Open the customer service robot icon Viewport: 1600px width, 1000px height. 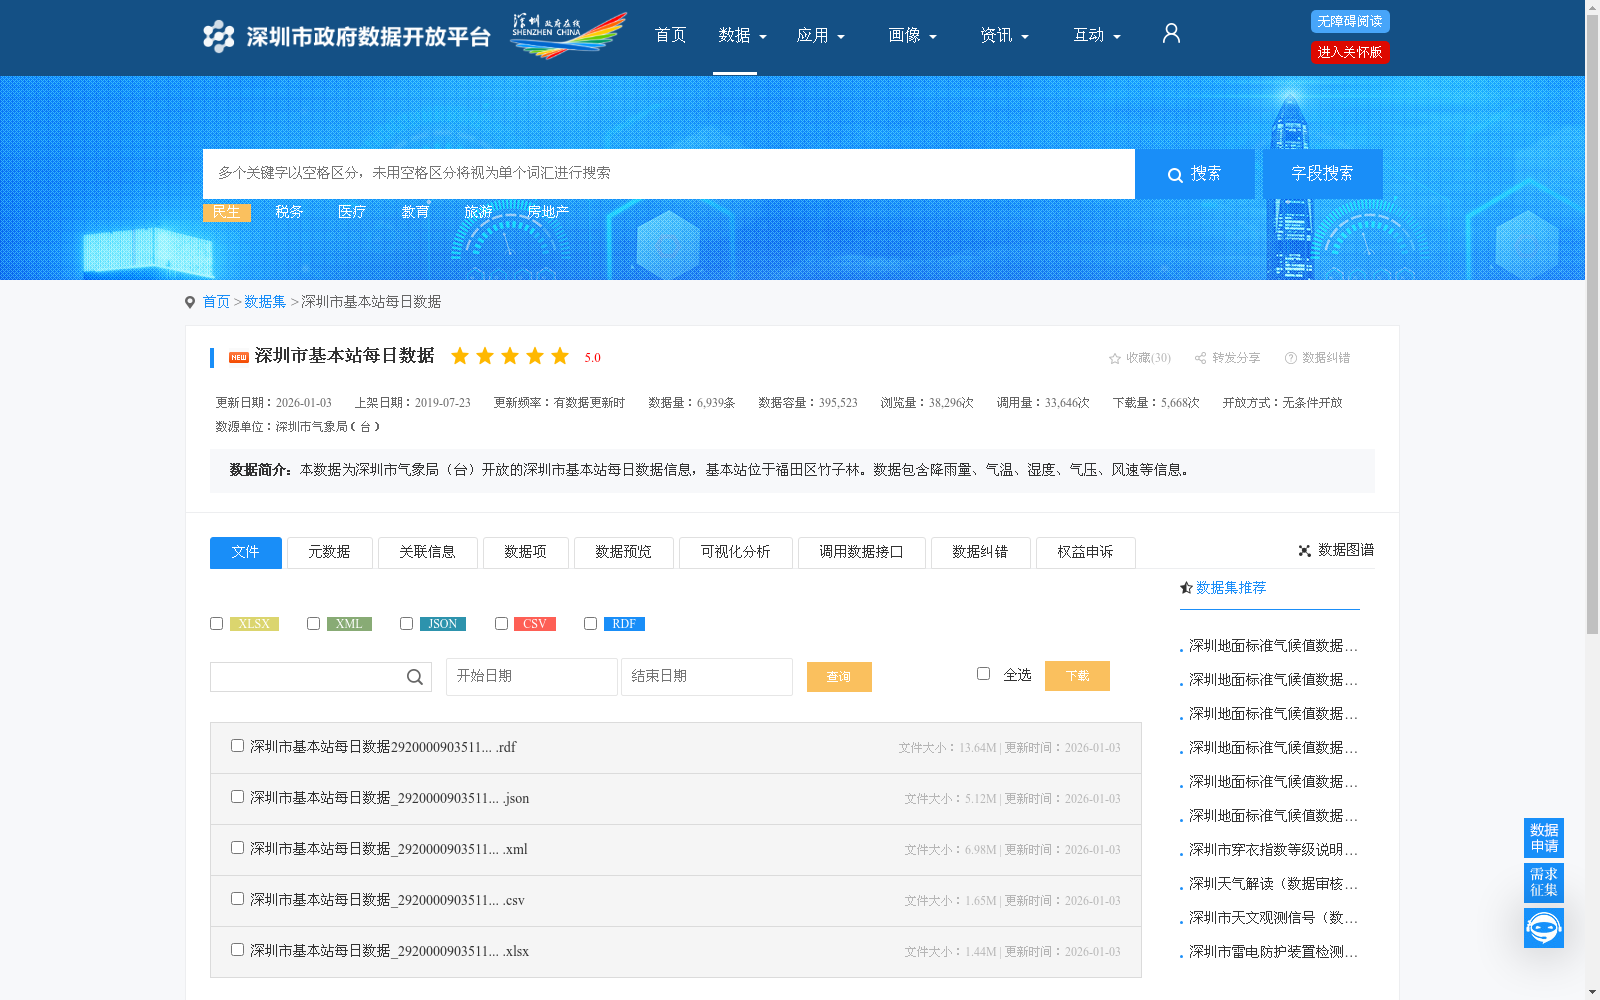pos(1543,928)
